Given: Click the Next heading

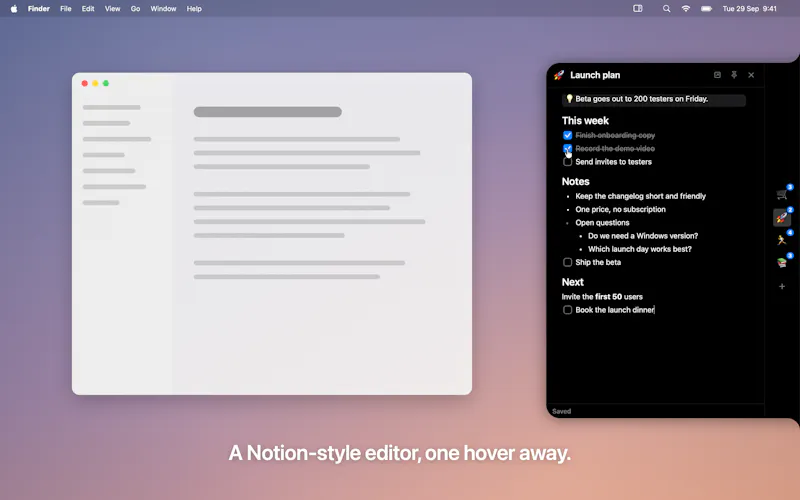Looking at the screenshot, I should pyautogui.click(x=572, y=282).
